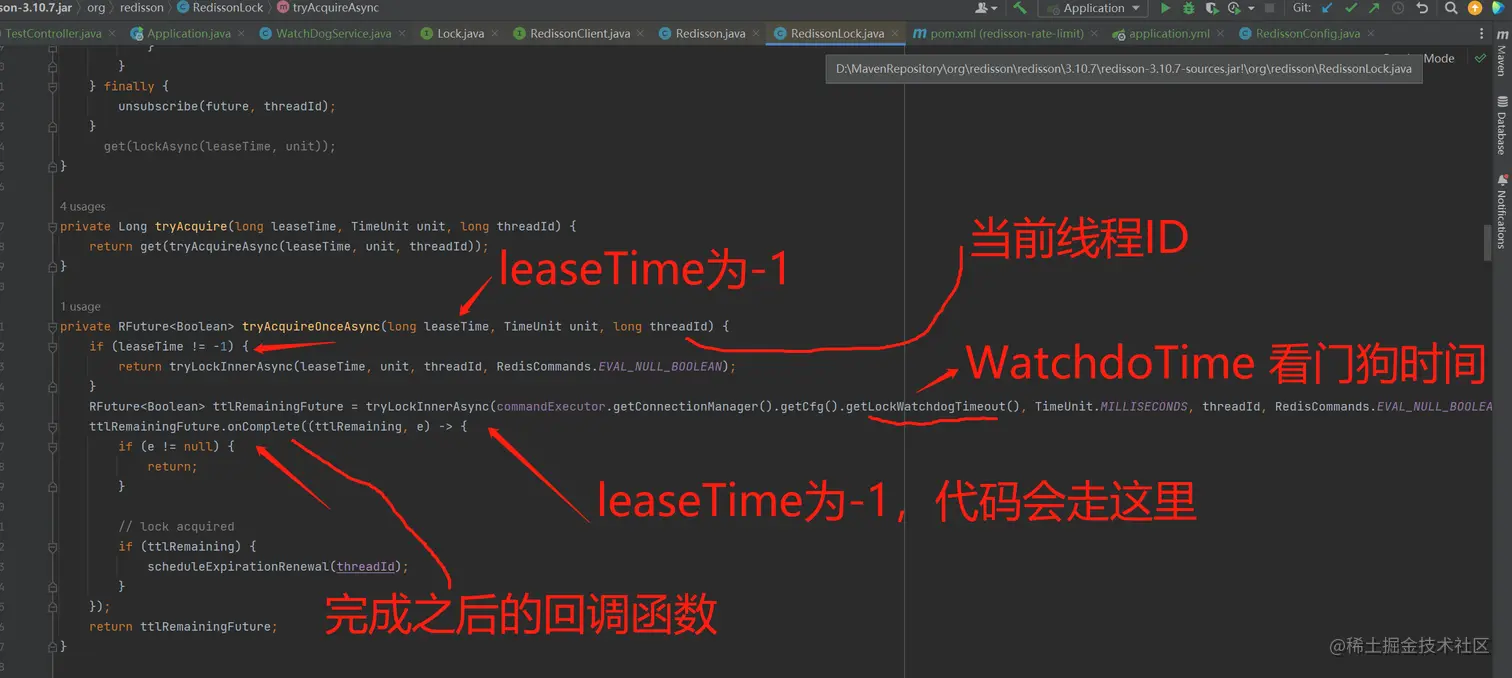Screen dimensions: 1512x678
Task: Switch to the Redisson.java tab
Action: point(710,33)
